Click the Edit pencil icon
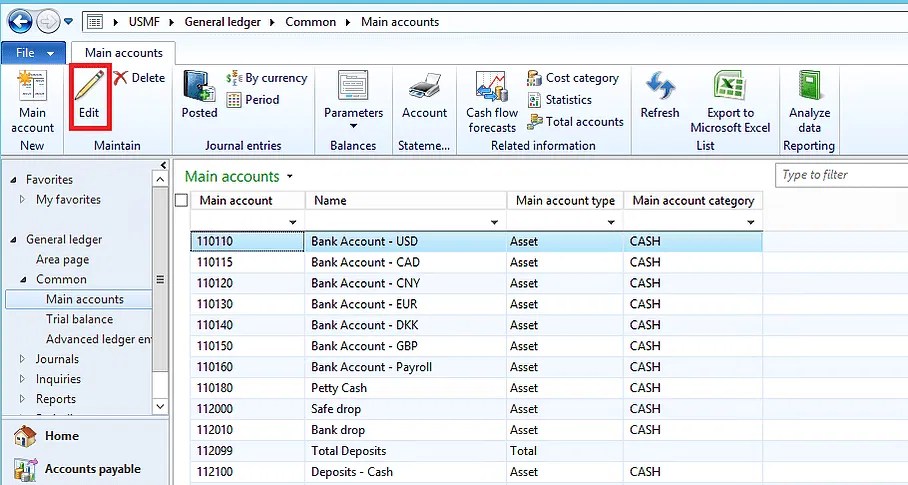 click(89, 86)
